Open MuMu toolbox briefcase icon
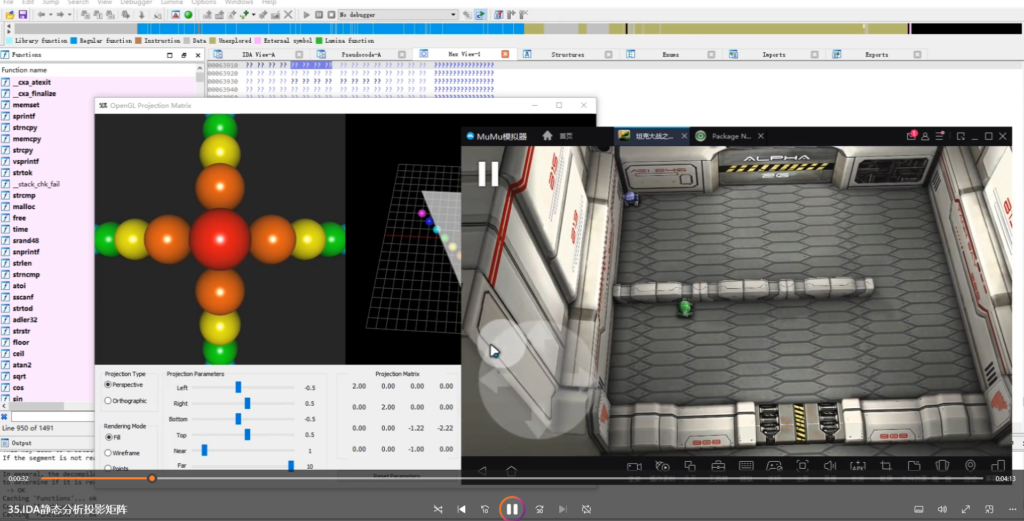The image size is (1024, 521). point(718,466)
